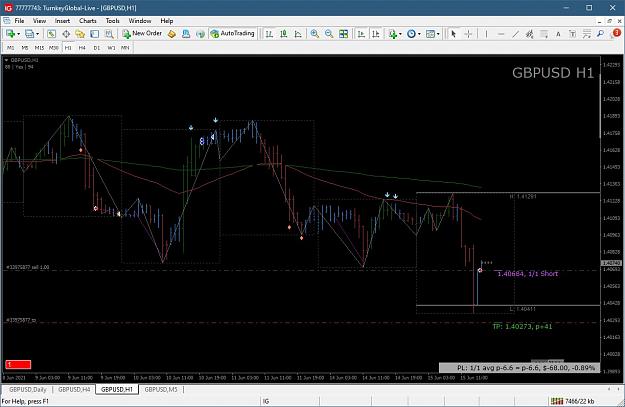Open notifications with red badge icon

pos(616,33)
